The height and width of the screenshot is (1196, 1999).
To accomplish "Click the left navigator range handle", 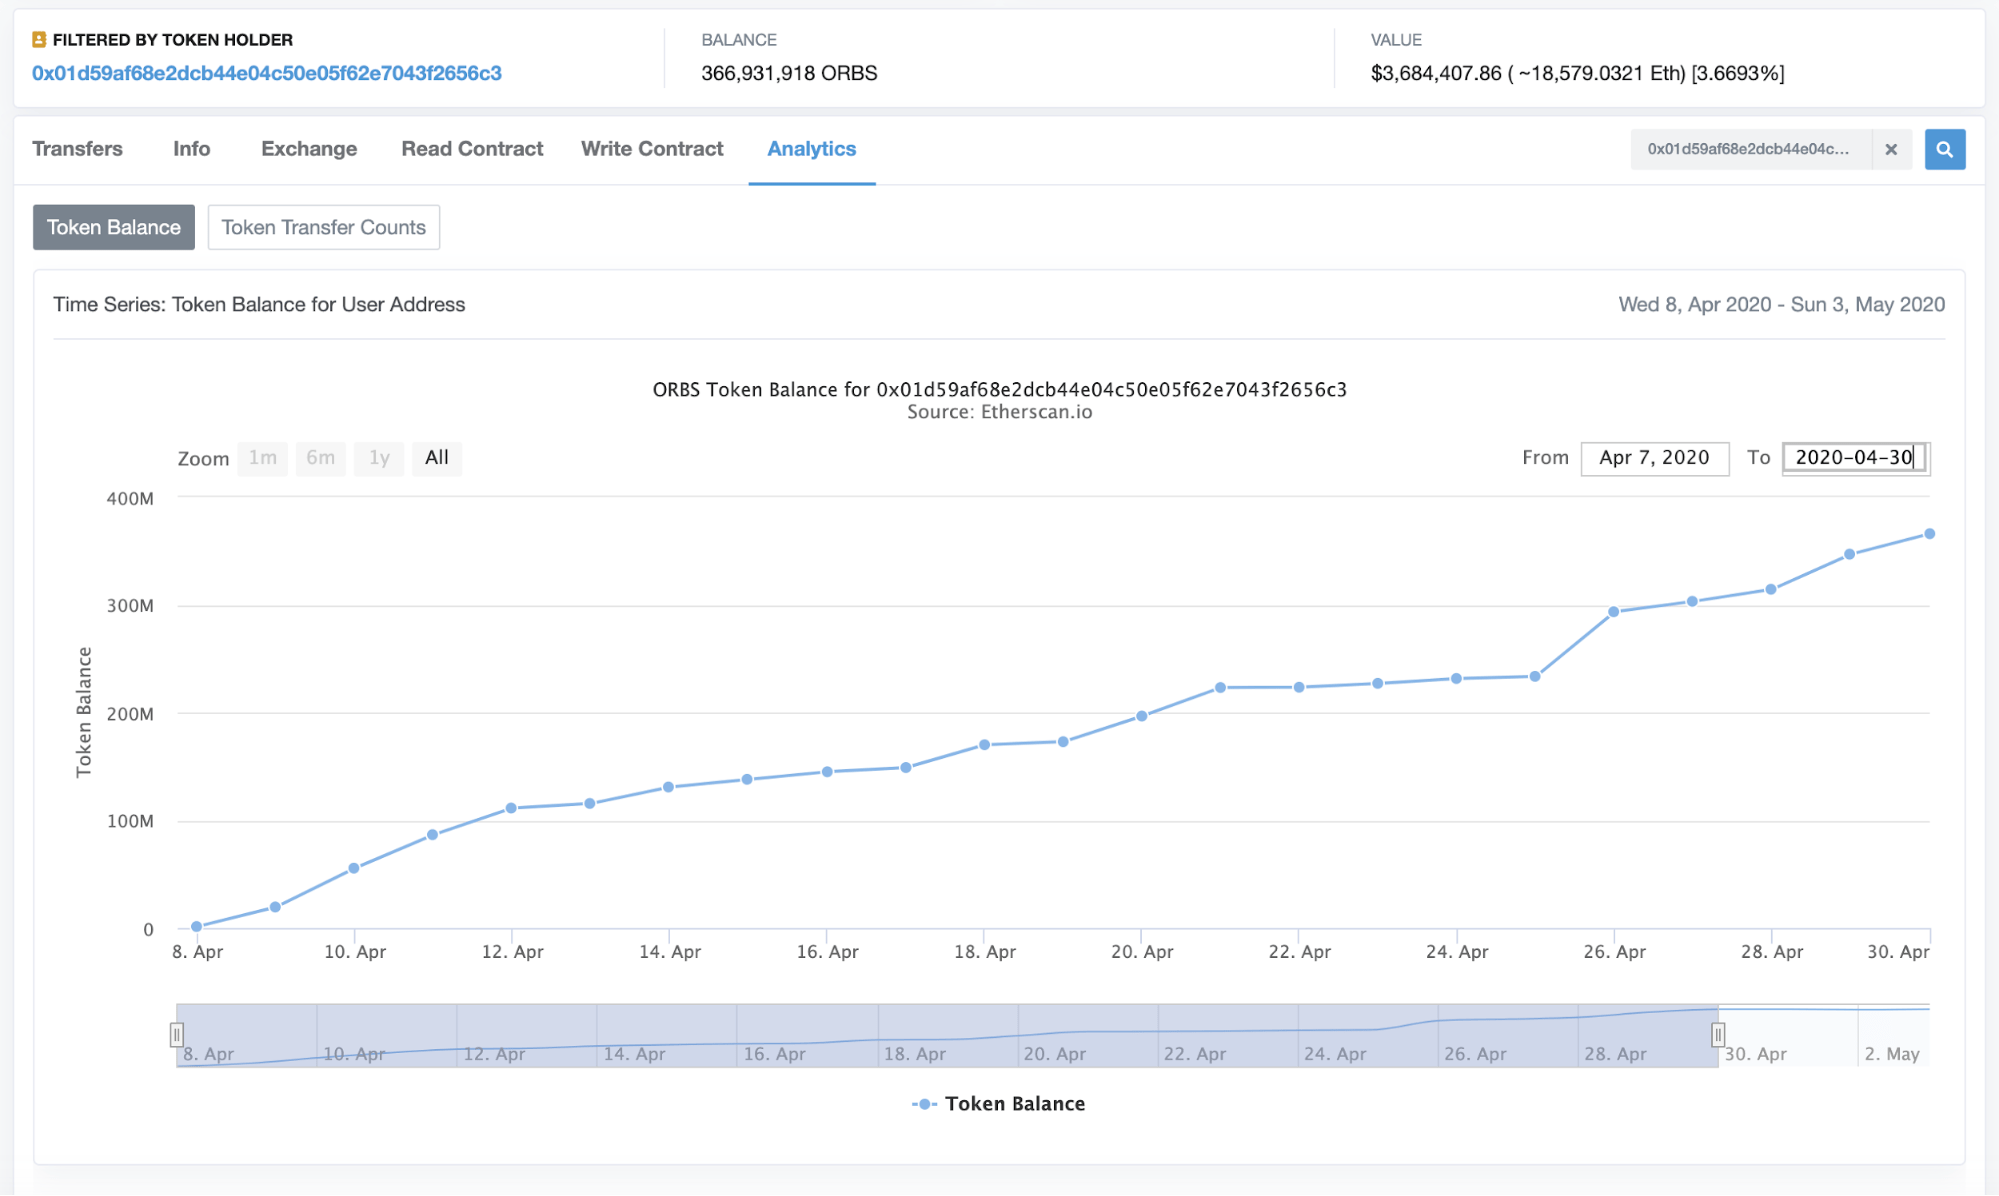I will pos(176,1034).
